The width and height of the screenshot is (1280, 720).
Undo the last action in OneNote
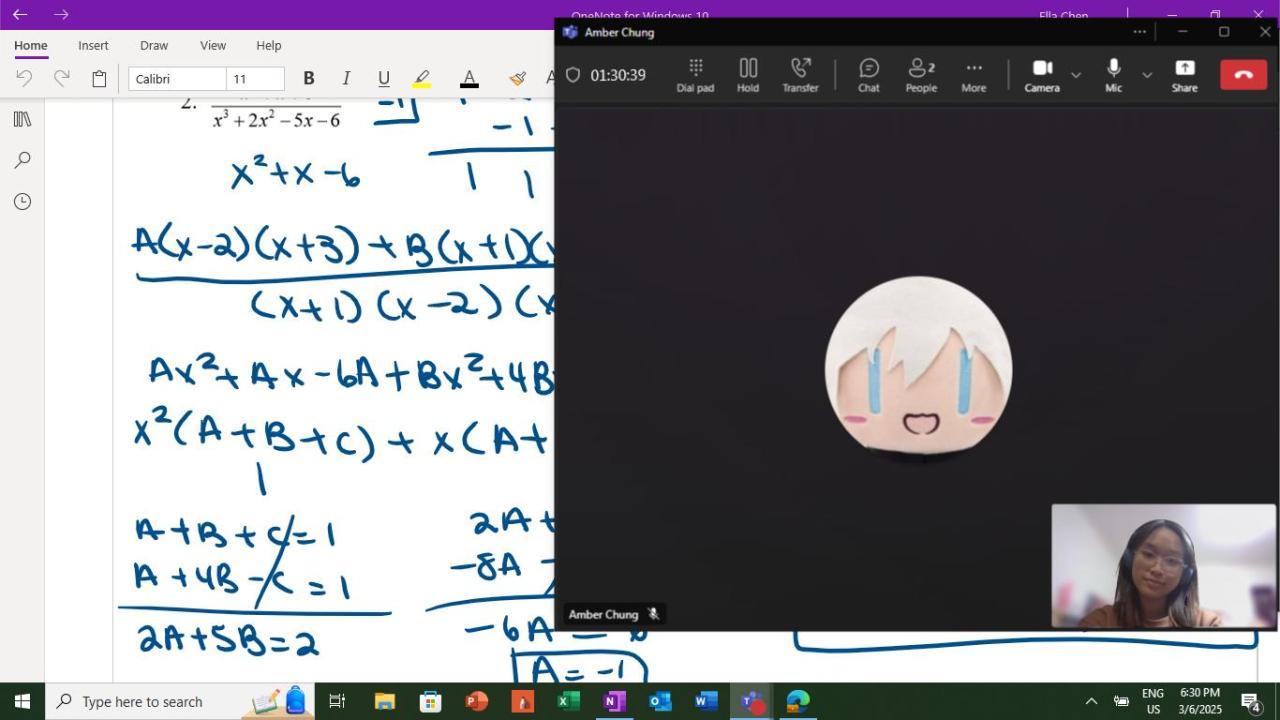(x=24, y=78)
